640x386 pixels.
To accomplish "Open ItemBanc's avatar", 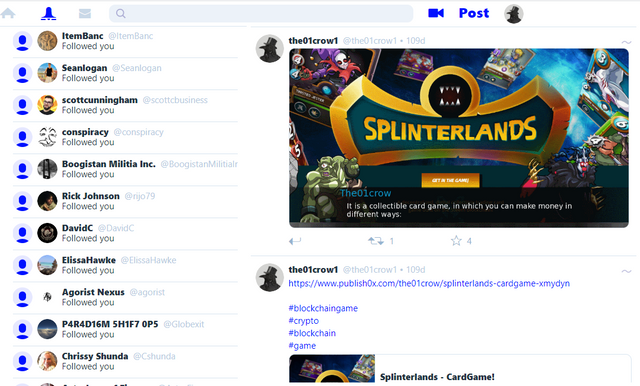I will 47,41.
